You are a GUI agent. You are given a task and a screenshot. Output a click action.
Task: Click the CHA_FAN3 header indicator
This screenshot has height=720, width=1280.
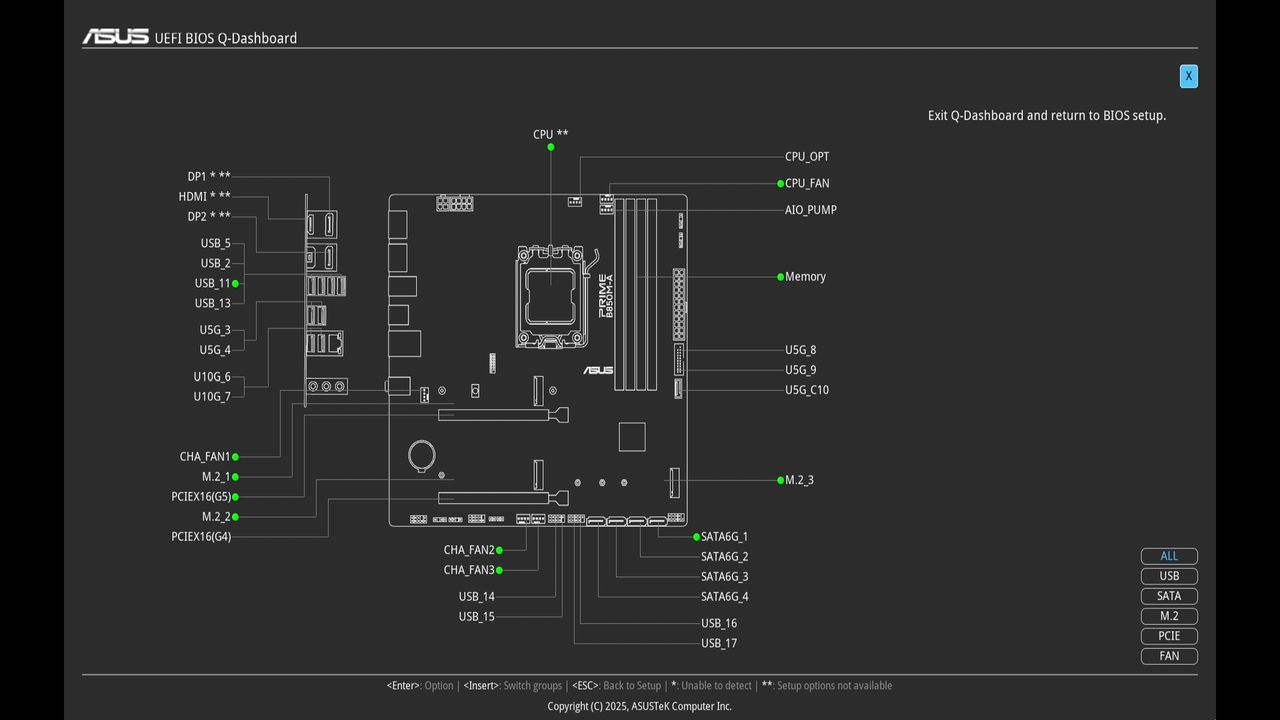(499, 569)
